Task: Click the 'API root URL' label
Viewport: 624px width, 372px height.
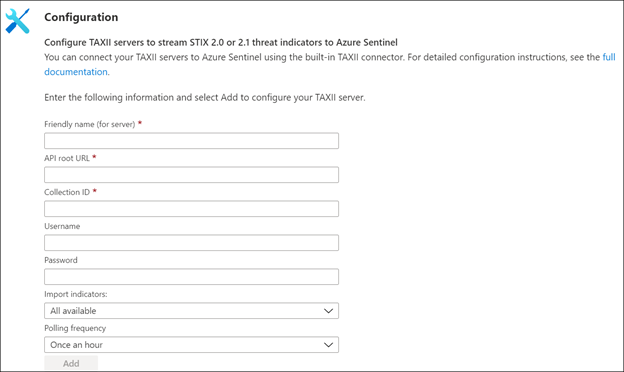Action: click(67, 158)
